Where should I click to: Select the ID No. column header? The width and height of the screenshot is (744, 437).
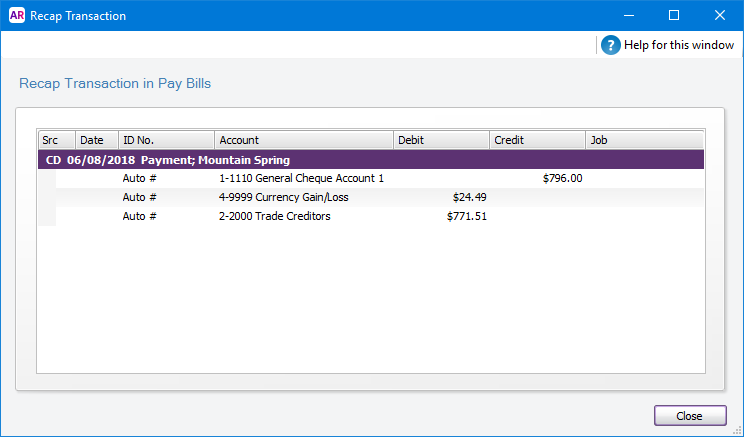tap(165, 141)
